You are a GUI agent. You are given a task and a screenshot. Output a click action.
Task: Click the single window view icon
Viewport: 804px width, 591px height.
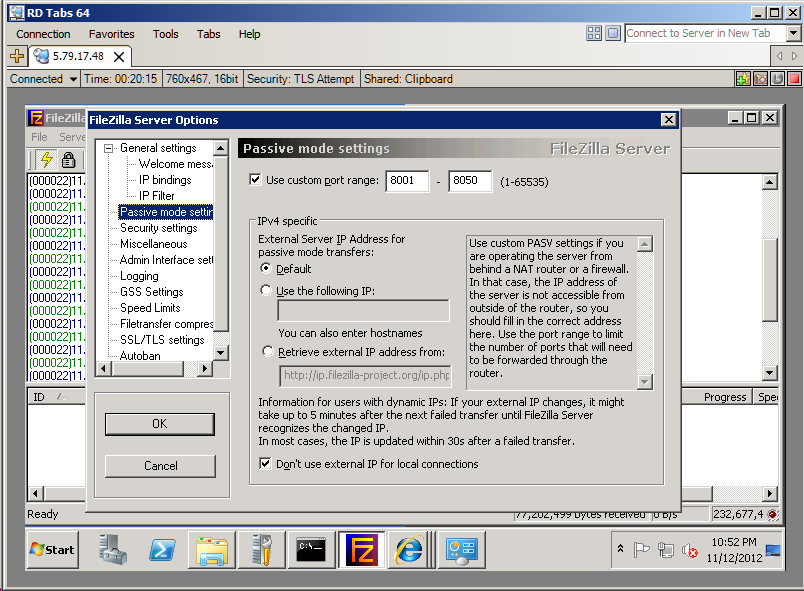[613, 33]
